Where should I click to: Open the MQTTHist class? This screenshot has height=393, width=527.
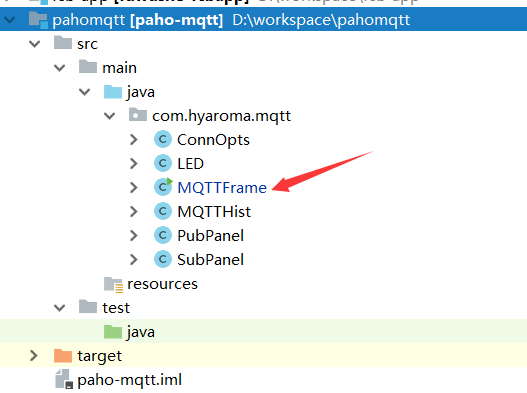click(x=214, y=212)
